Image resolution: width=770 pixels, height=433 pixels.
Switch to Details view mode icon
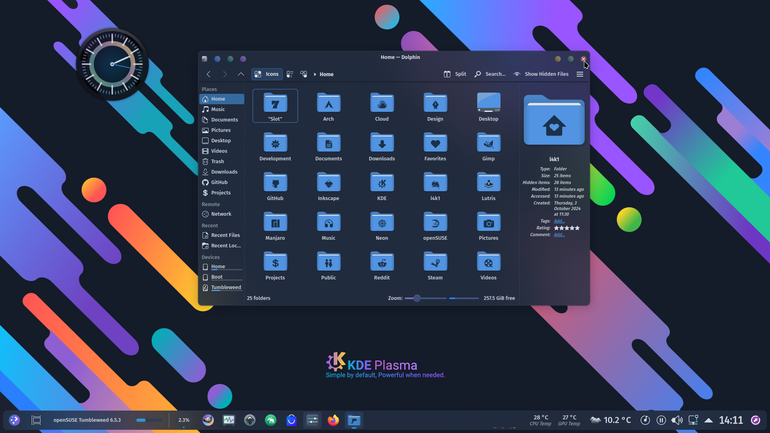[303, 74]
